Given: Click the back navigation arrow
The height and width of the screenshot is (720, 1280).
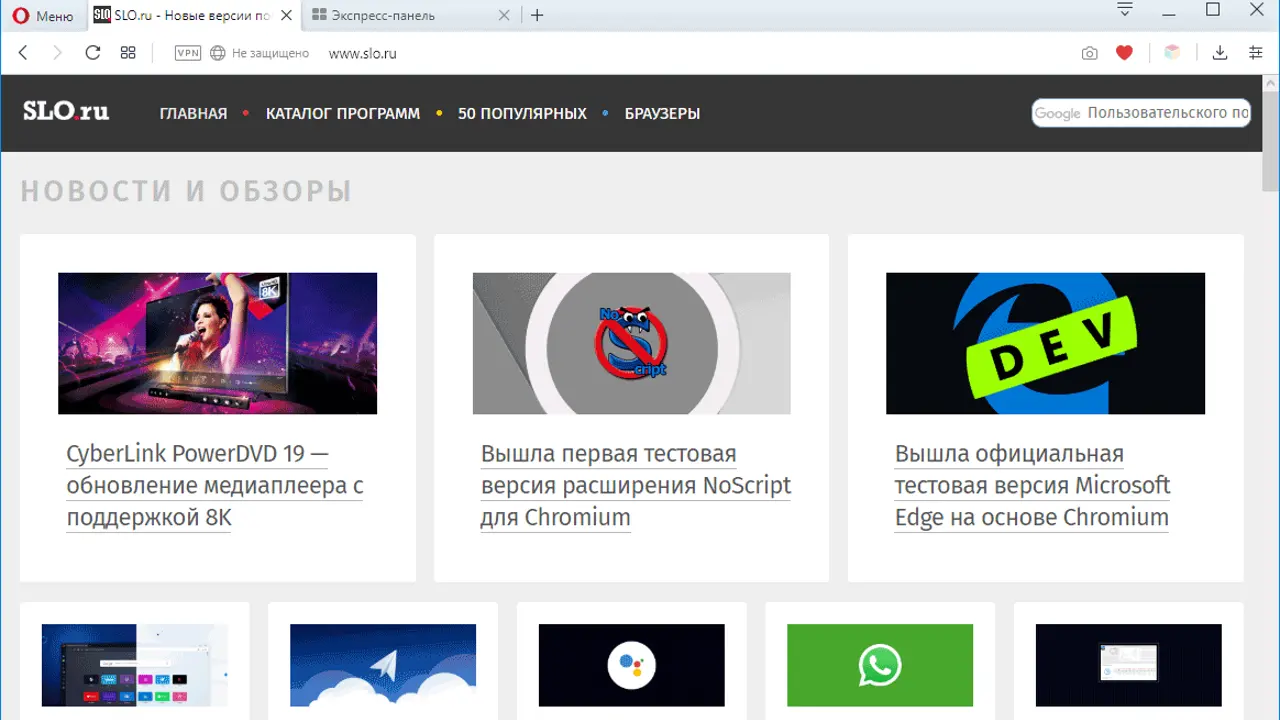Looking at the screenshot, I should pyautogui.click(x=23, y=53).
